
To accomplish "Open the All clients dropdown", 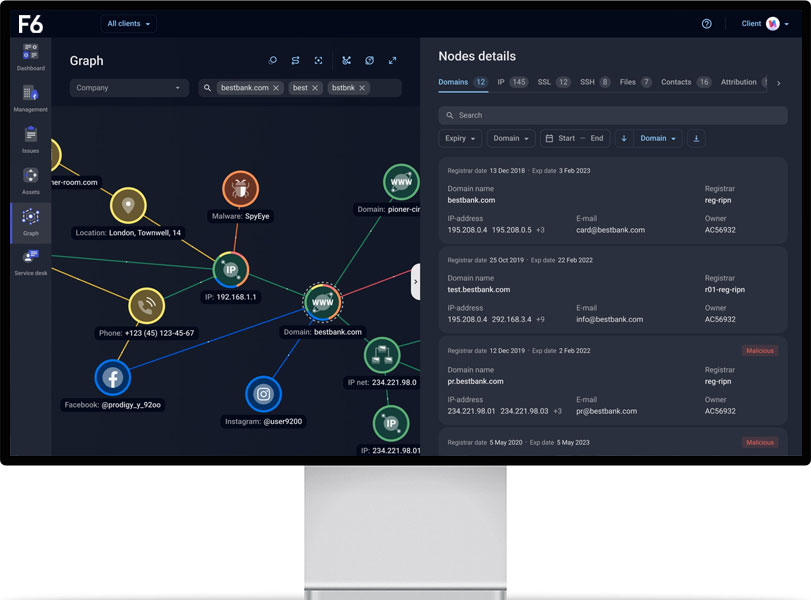I will 128,24.
